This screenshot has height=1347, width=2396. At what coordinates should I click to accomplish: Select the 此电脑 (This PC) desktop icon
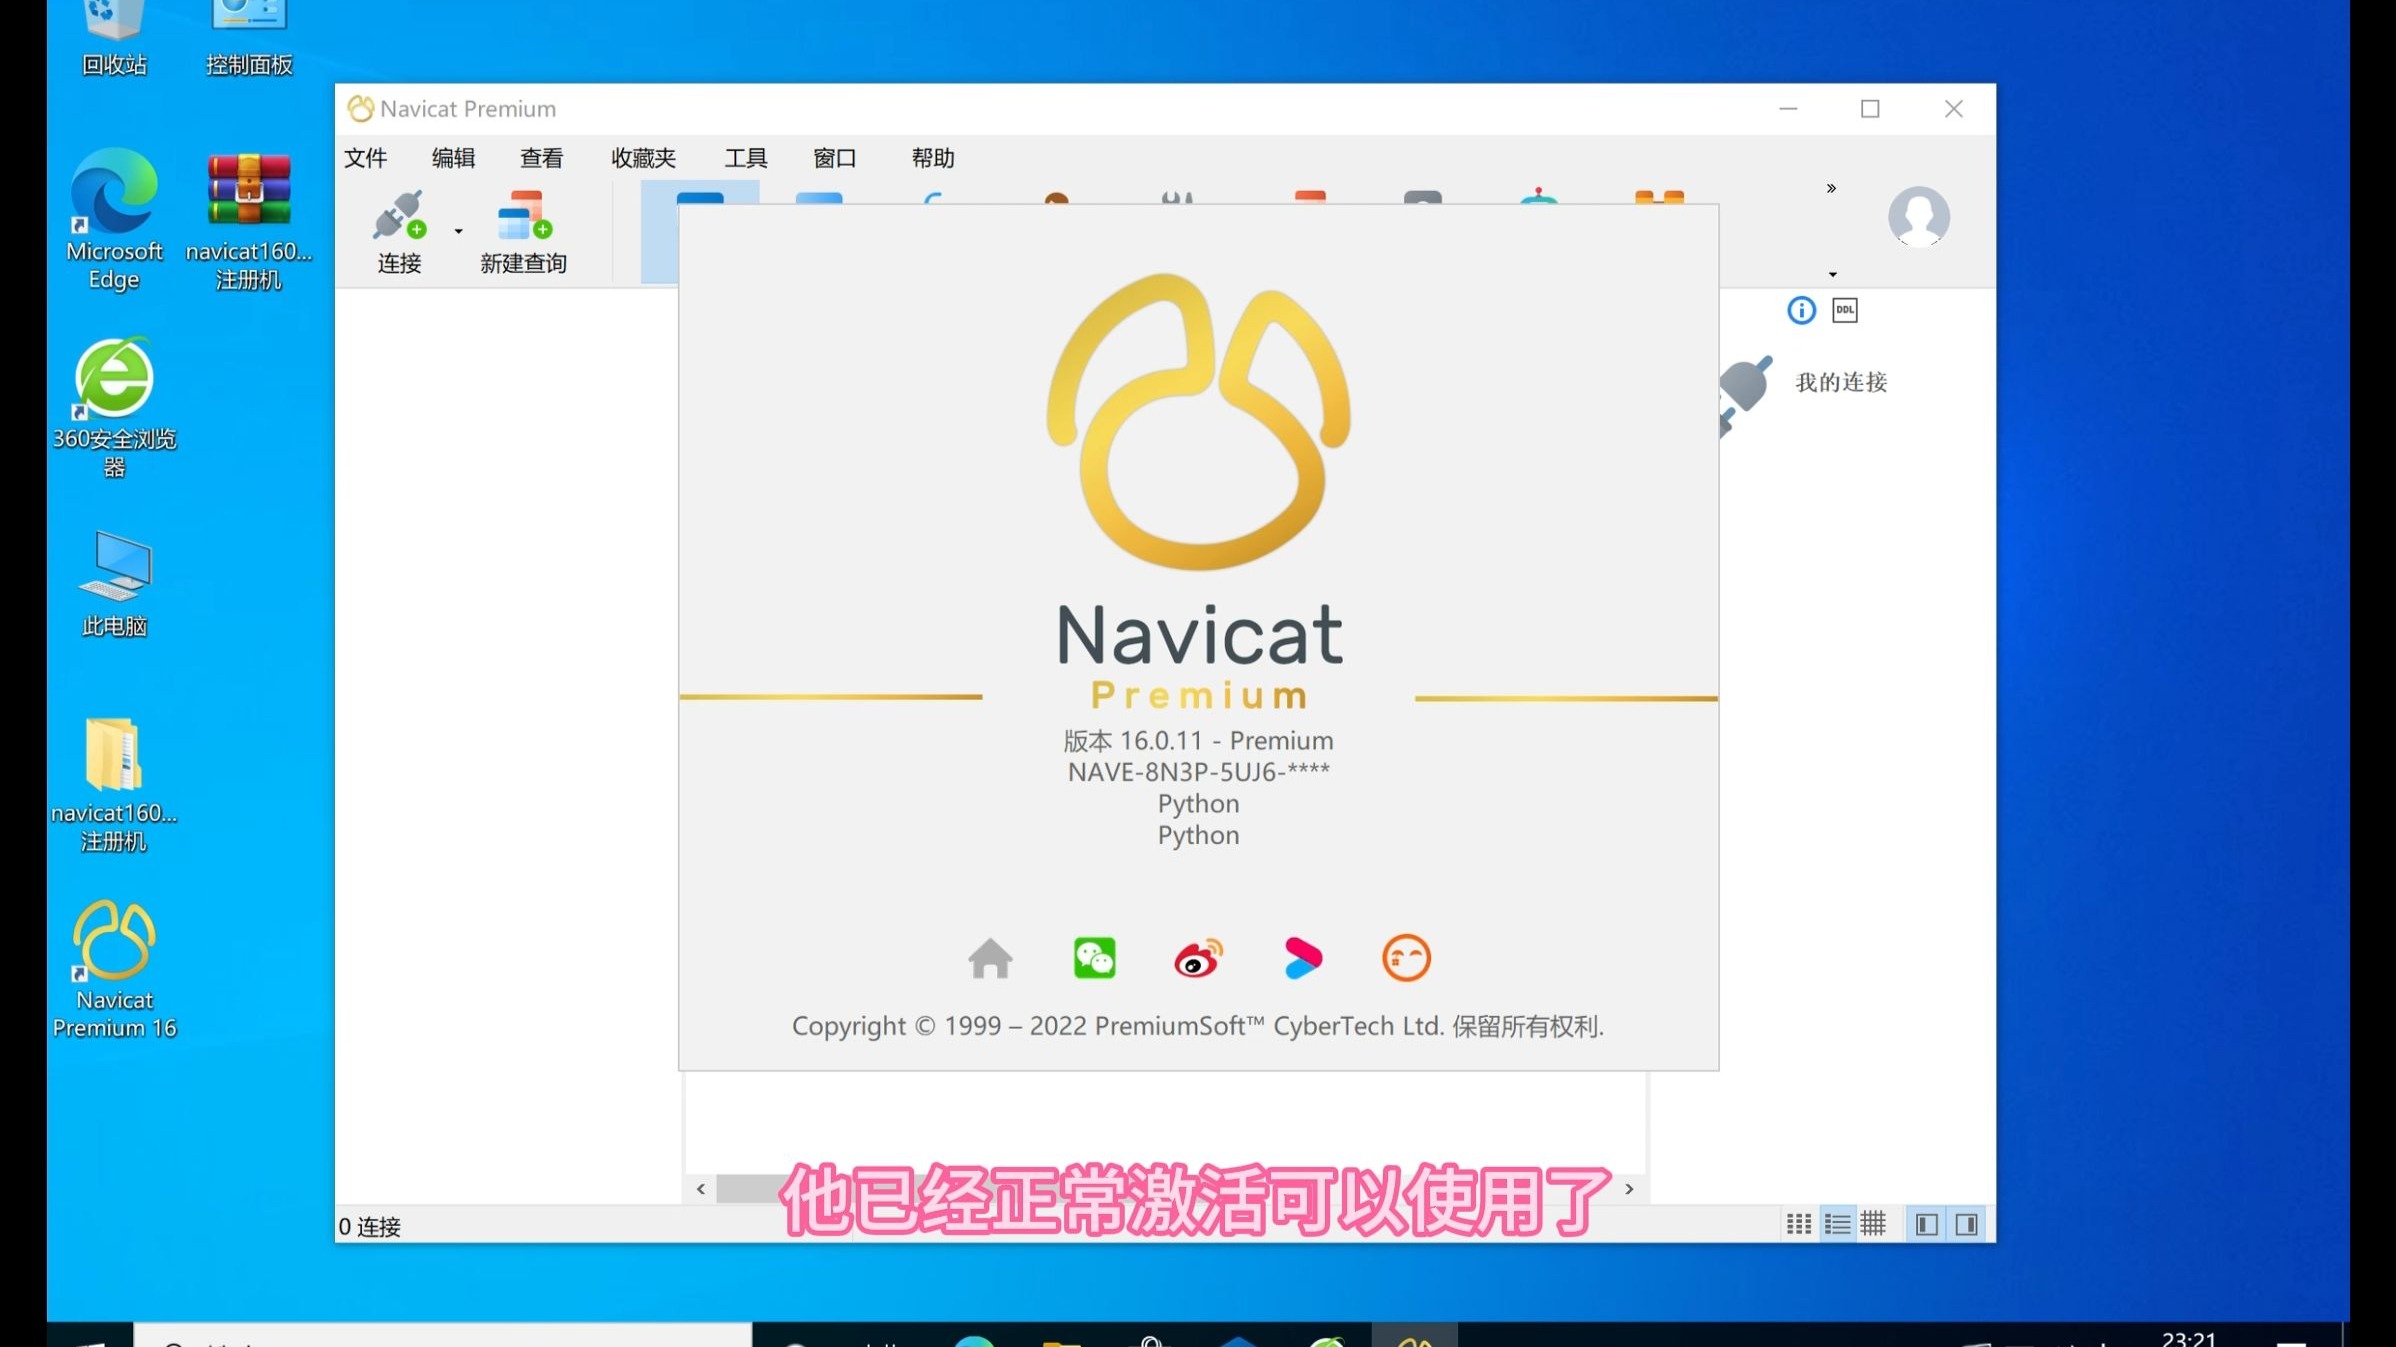click(114, 584)
